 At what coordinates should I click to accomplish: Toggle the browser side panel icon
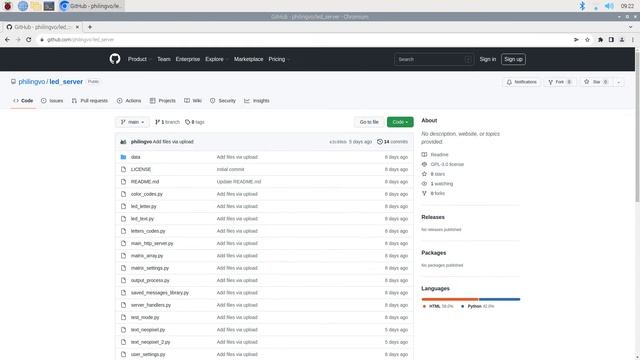tap(611, 40)
